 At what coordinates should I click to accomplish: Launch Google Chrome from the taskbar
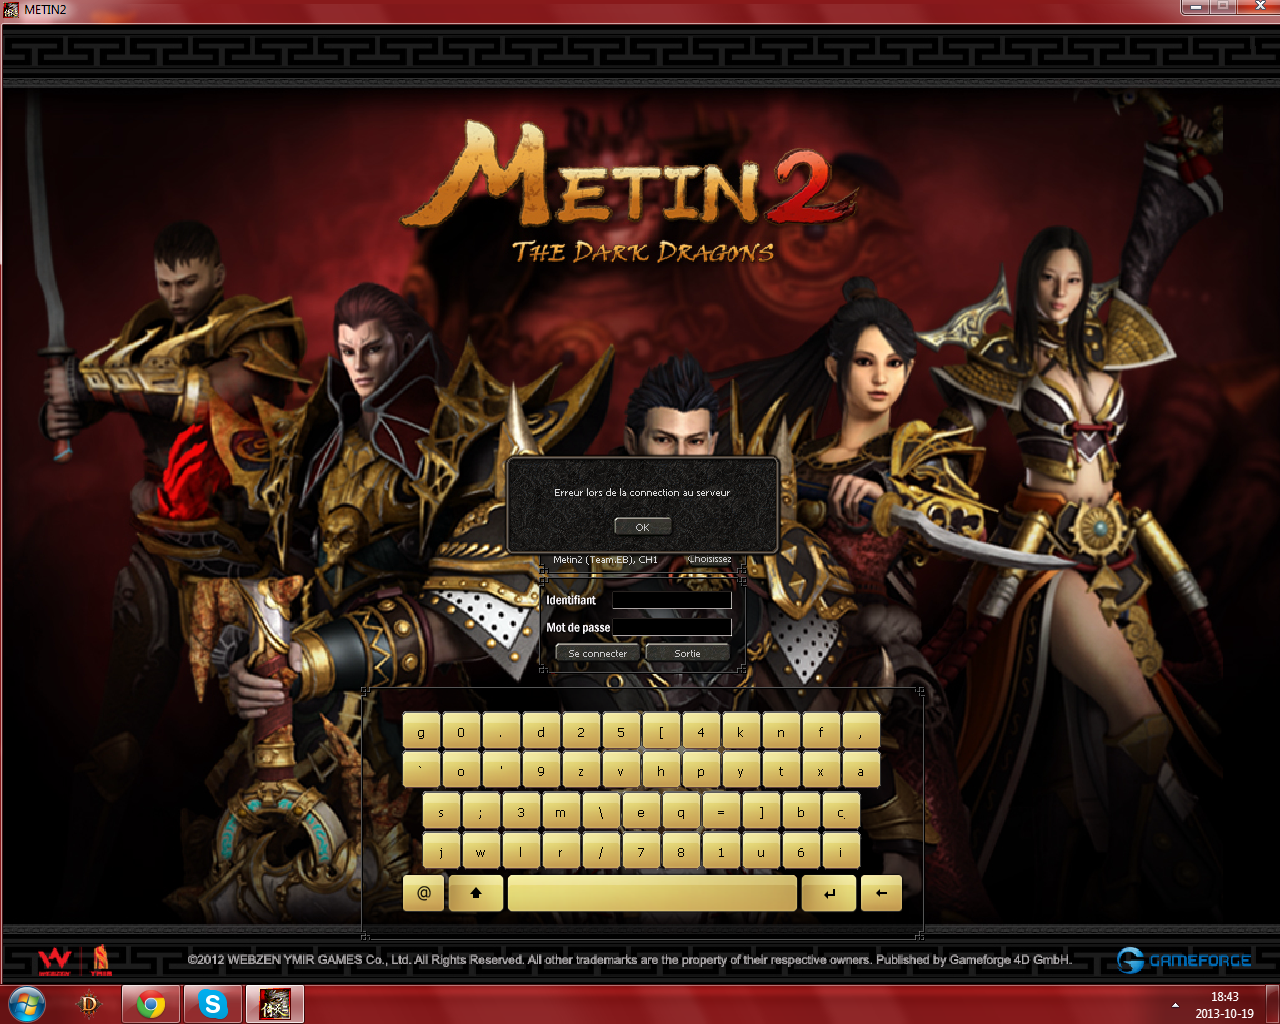pos(151,1004)
